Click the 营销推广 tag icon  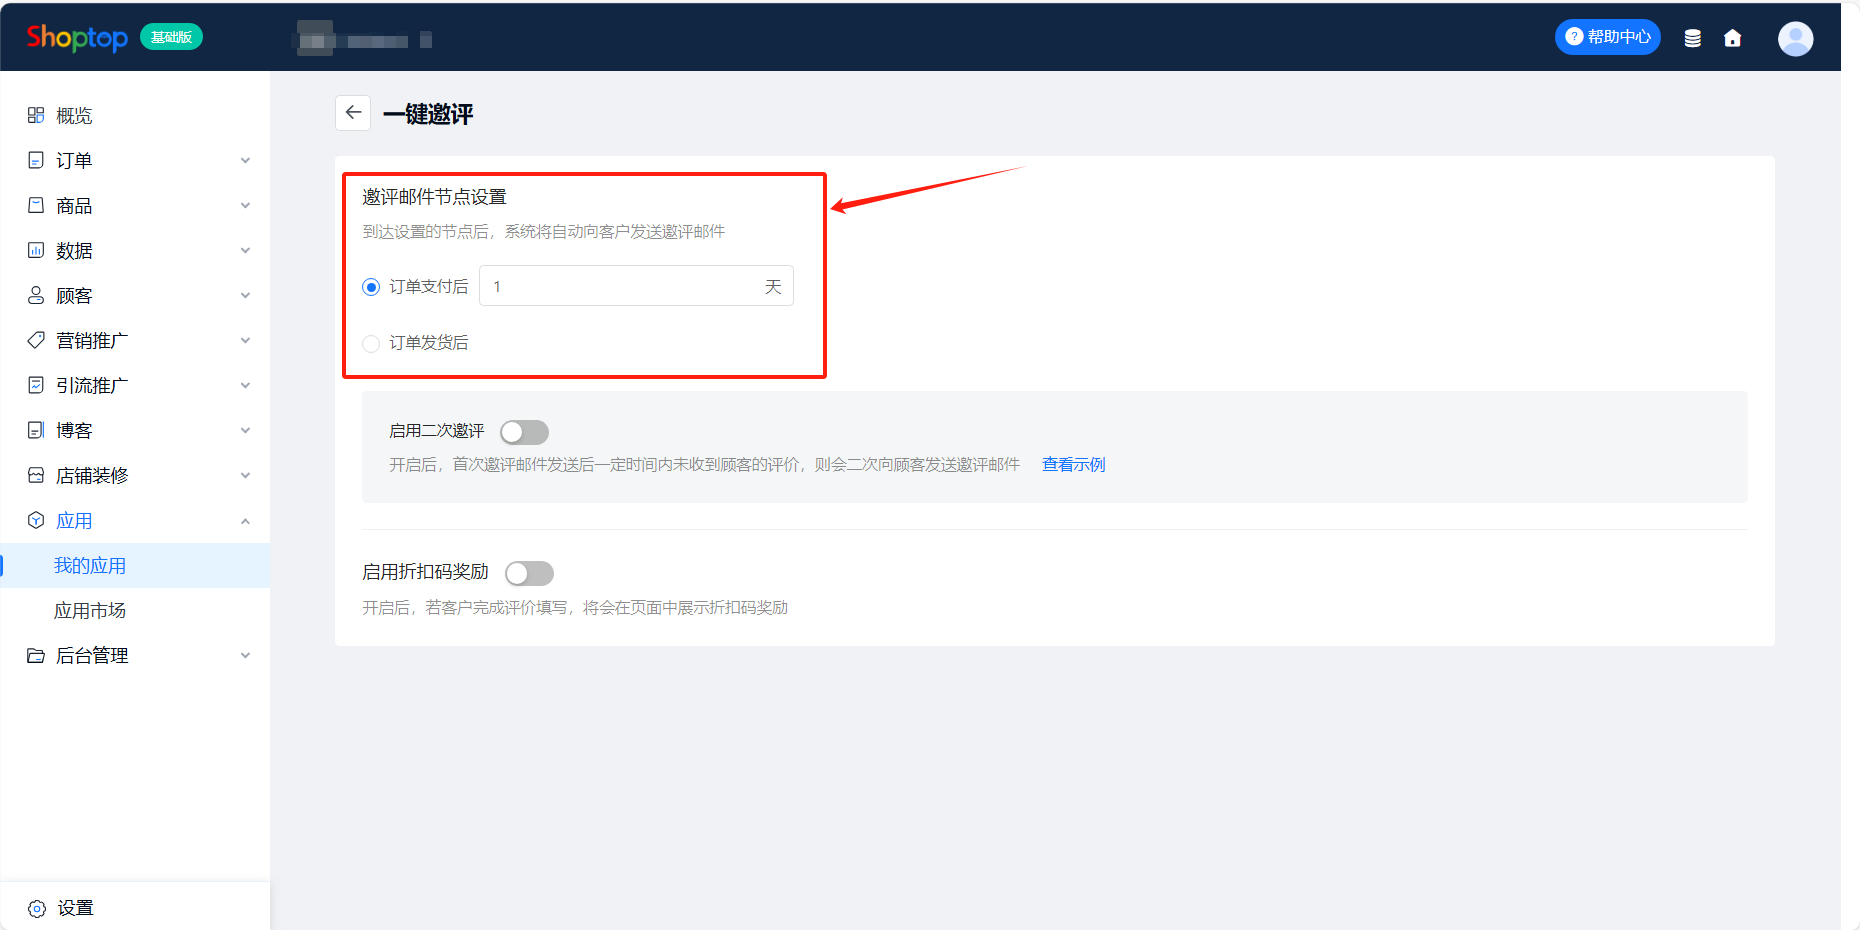(x=36, y=340)
